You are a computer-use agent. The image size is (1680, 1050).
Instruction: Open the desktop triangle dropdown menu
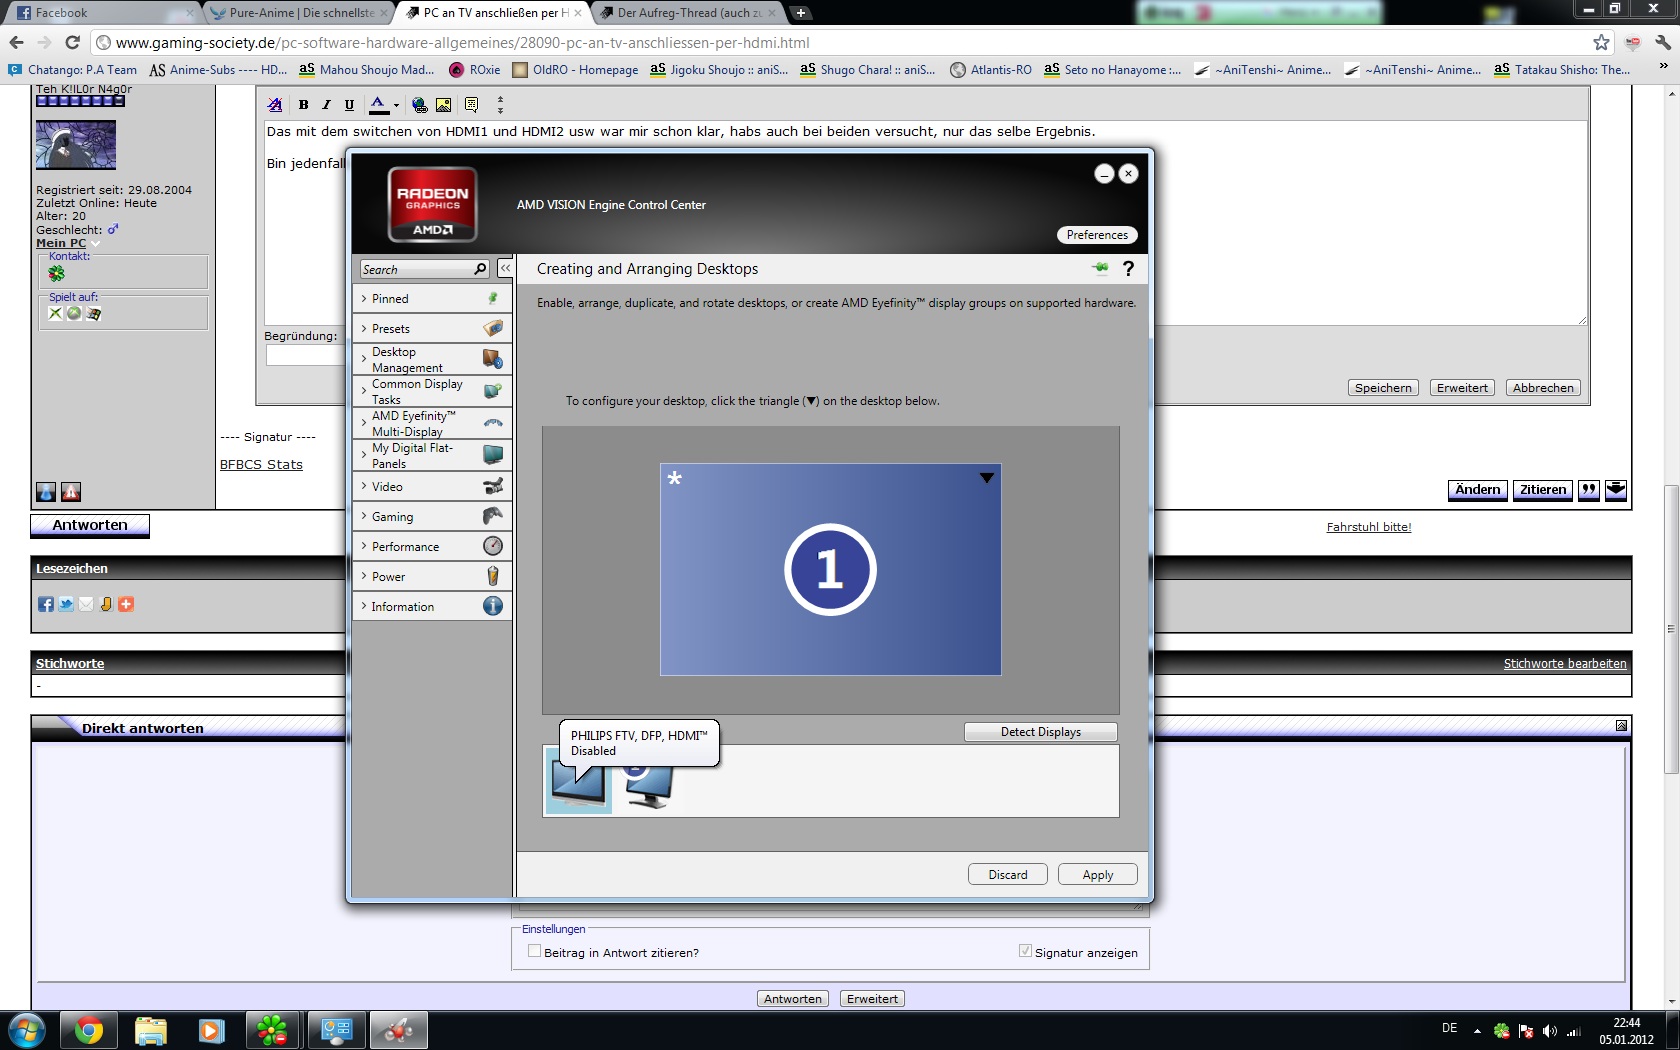pyautogui.click(x=986, y=478)
